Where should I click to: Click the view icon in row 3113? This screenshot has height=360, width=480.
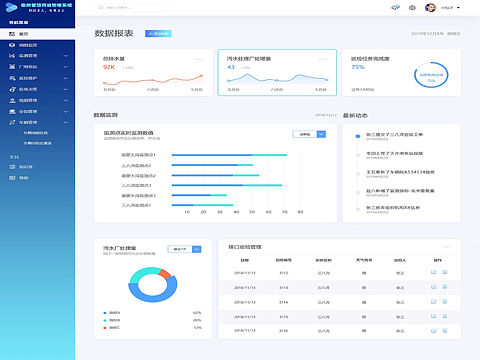click(434, 287)
